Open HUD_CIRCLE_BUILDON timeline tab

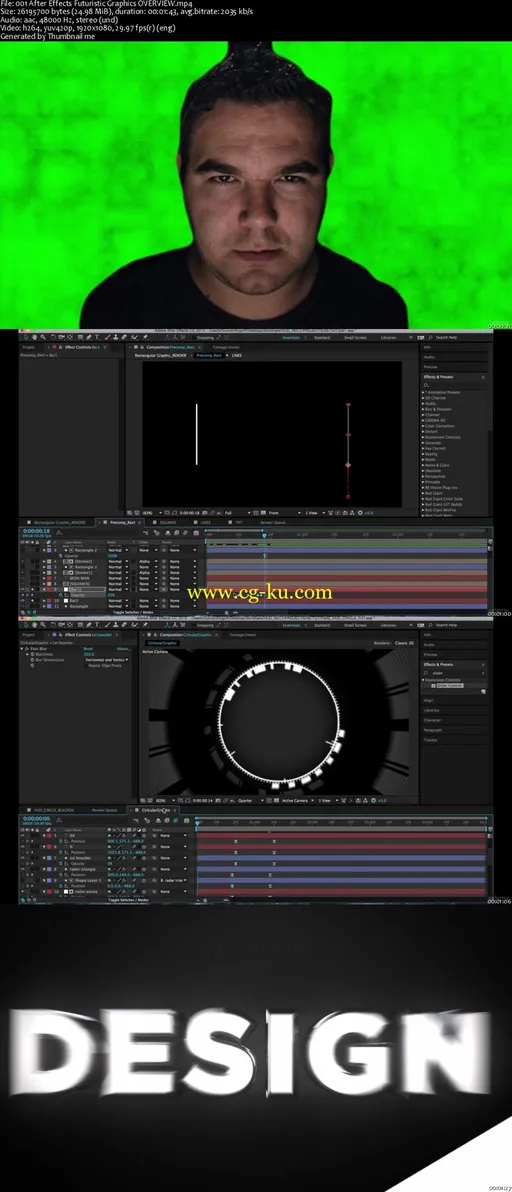(54, 810)
